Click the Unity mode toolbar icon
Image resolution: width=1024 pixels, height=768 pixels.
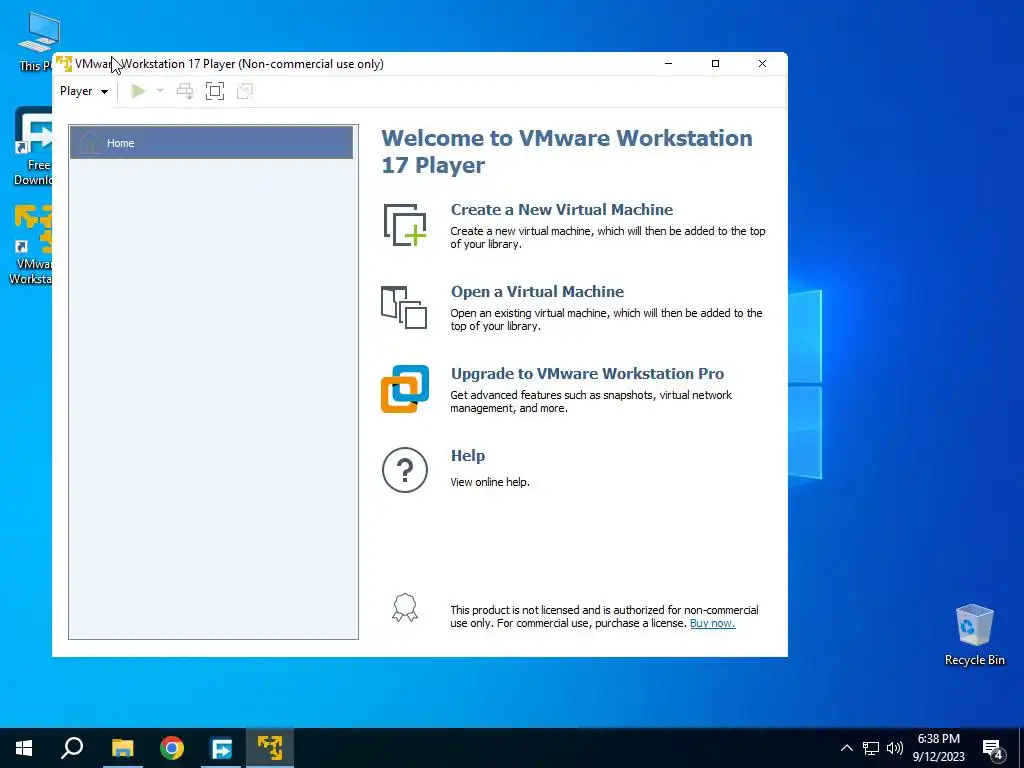[245, 91]
